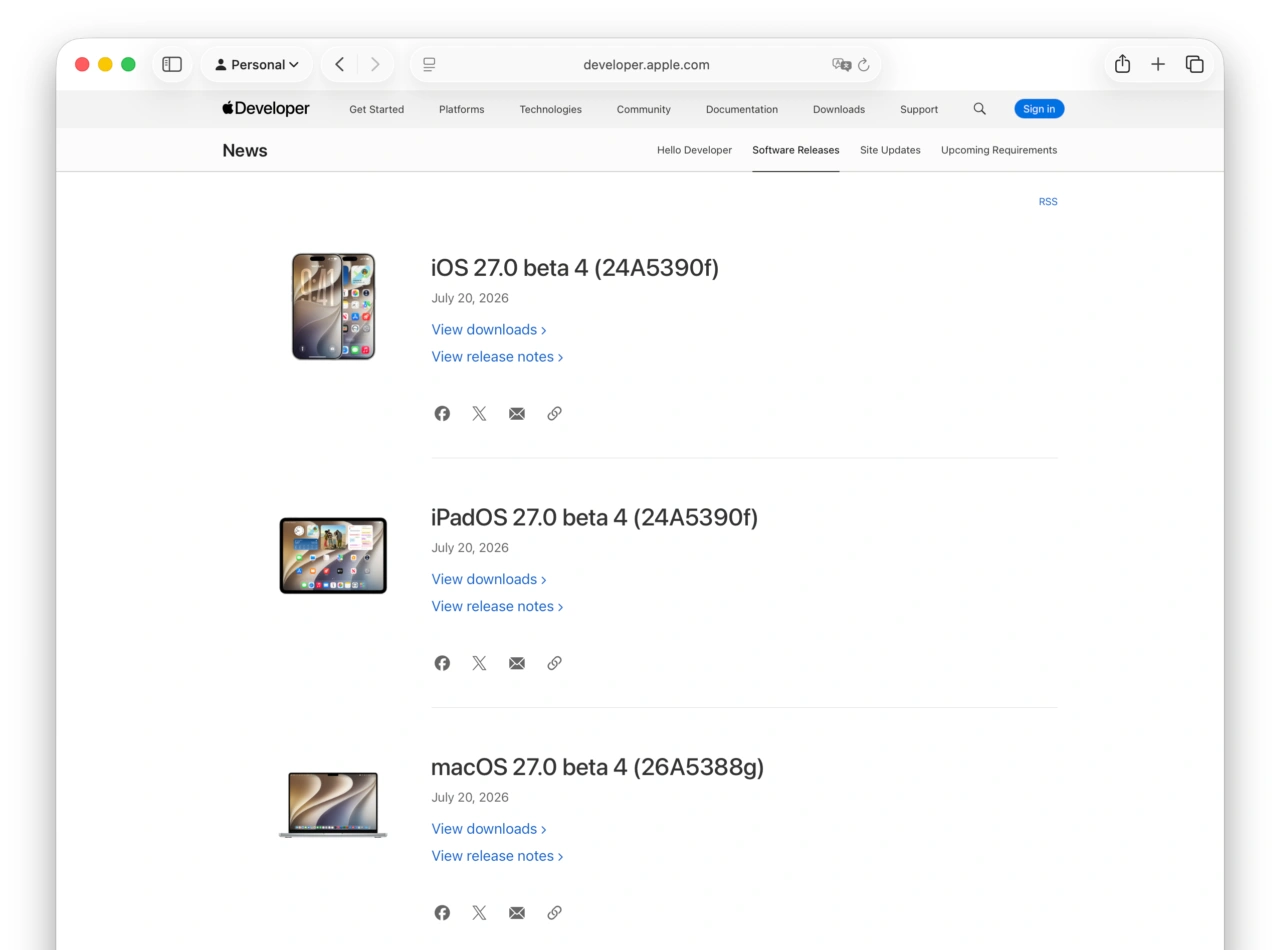Toggle the Safari sidebar button
Screen dimensions: 1280x950
(172, 64)
